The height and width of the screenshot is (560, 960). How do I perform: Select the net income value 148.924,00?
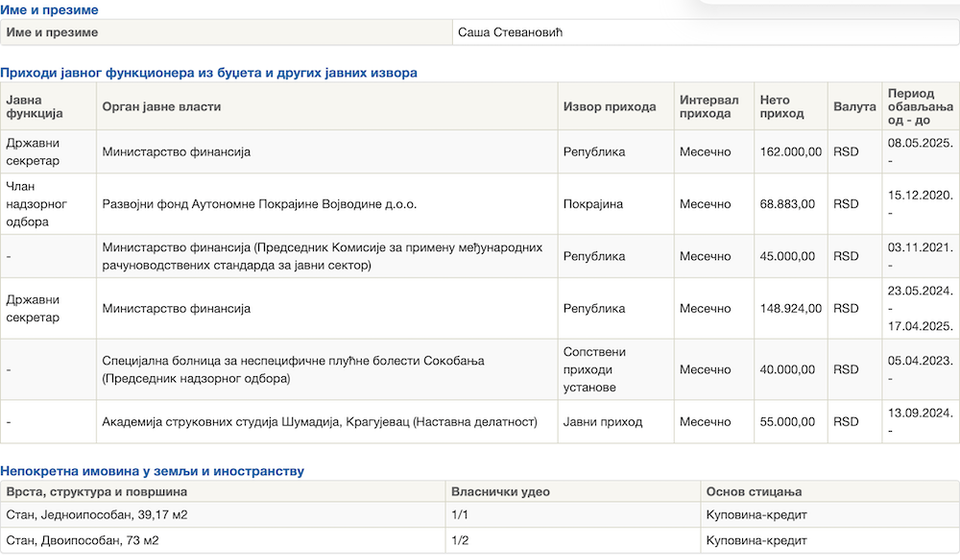[790, 308]
